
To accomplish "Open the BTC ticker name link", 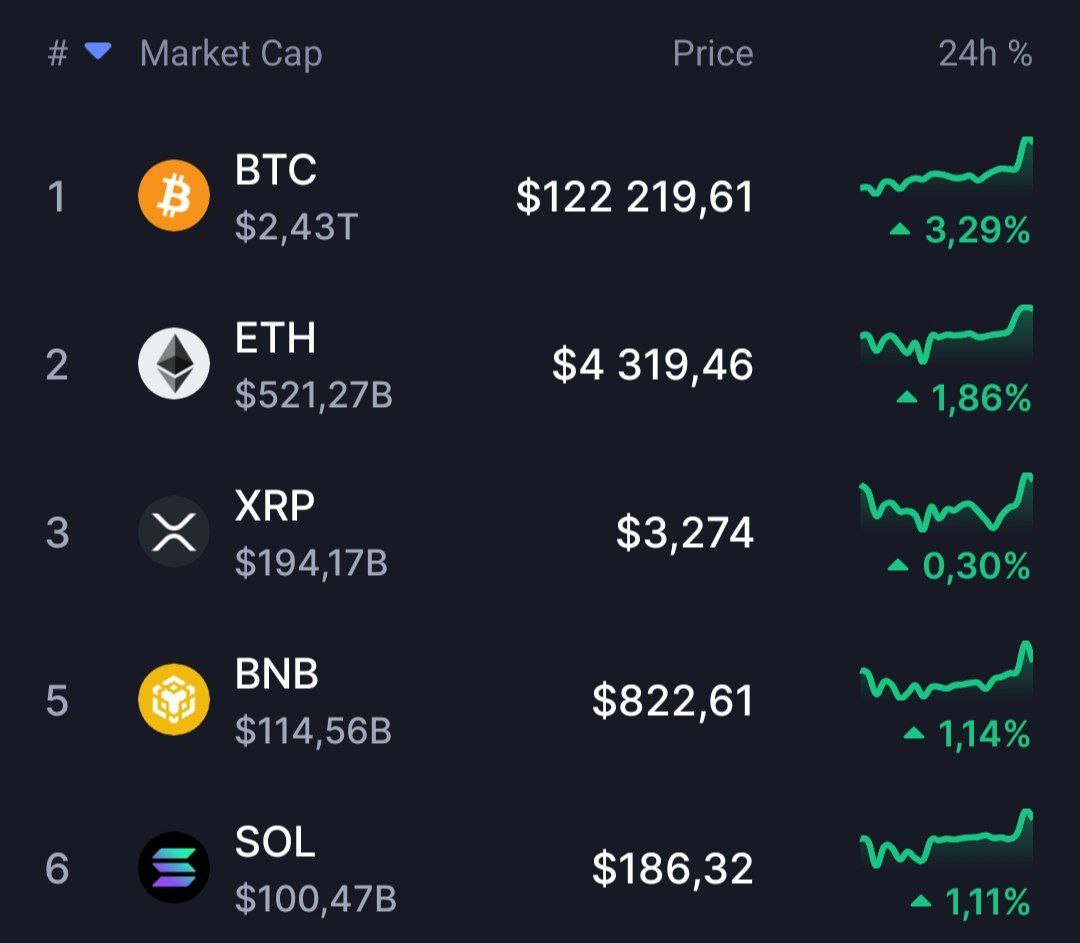I will [x=276, y=169].
